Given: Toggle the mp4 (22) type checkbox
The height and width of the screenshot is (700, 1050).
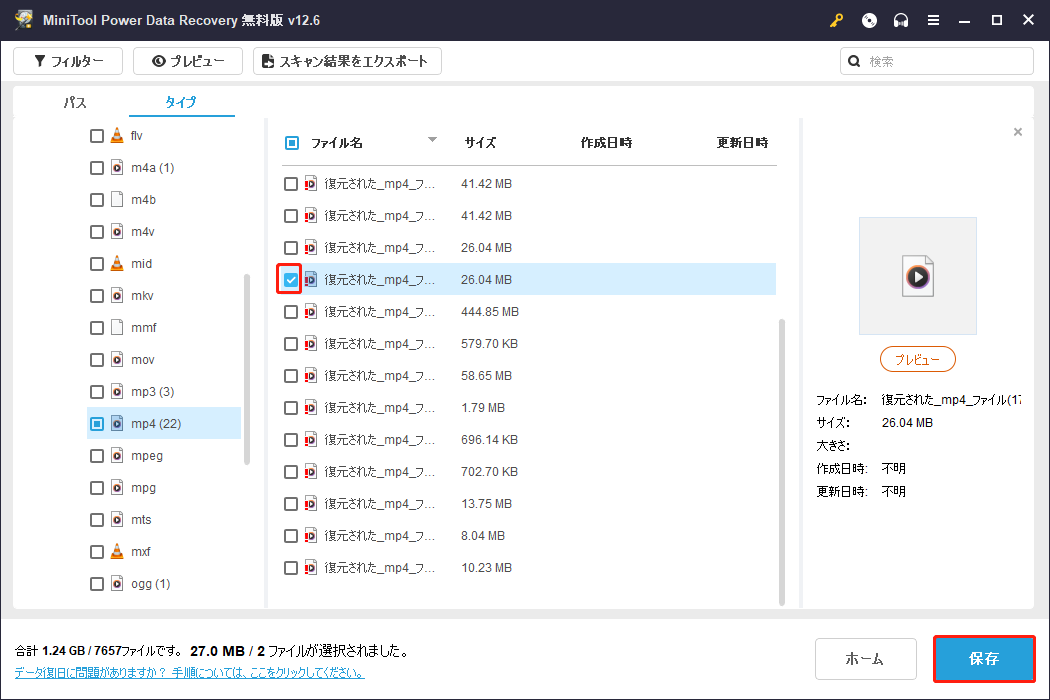Looking at the screenshot, I should click(x=97, y=423).
